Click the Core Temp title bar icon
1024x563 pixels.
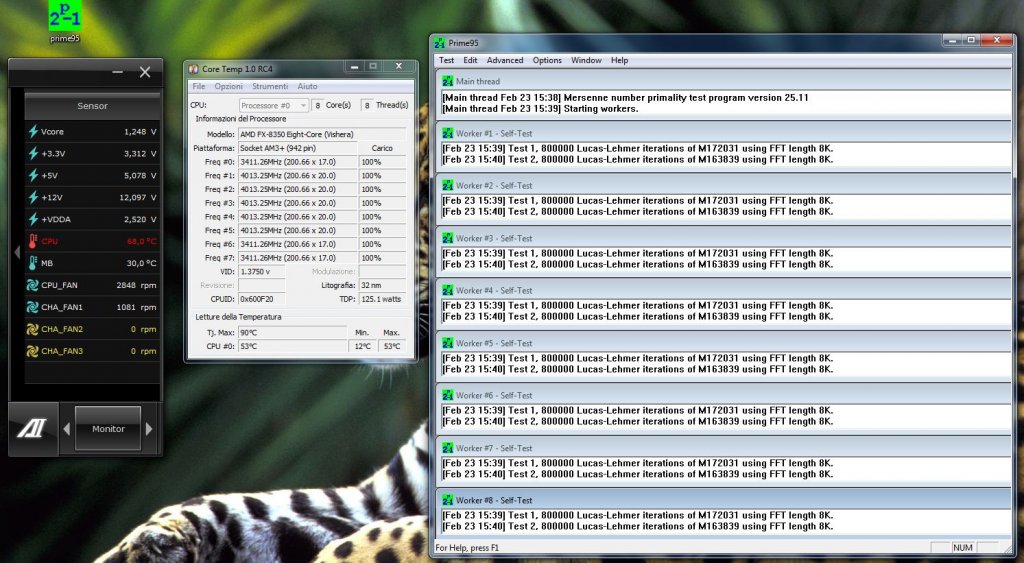coord(193,69)
